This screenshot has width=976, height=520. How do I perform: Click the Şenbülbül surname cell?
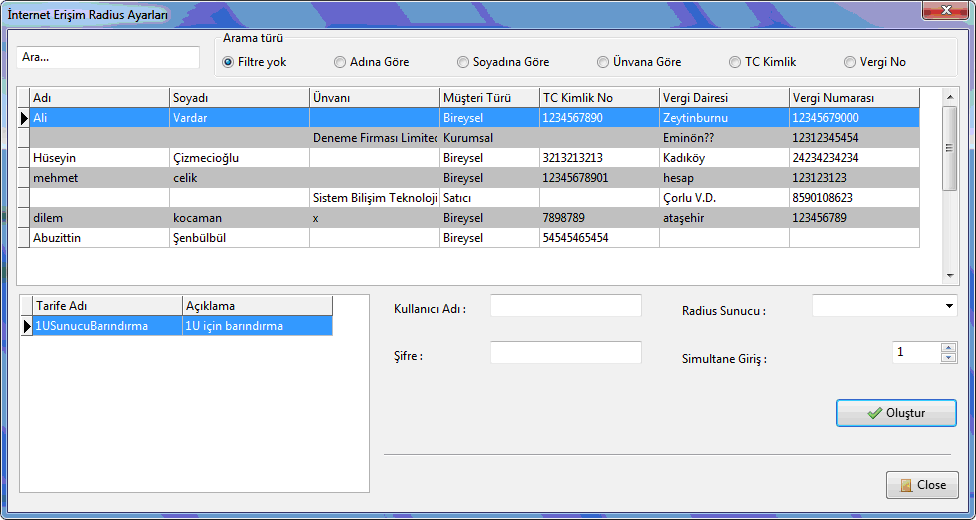239,238
